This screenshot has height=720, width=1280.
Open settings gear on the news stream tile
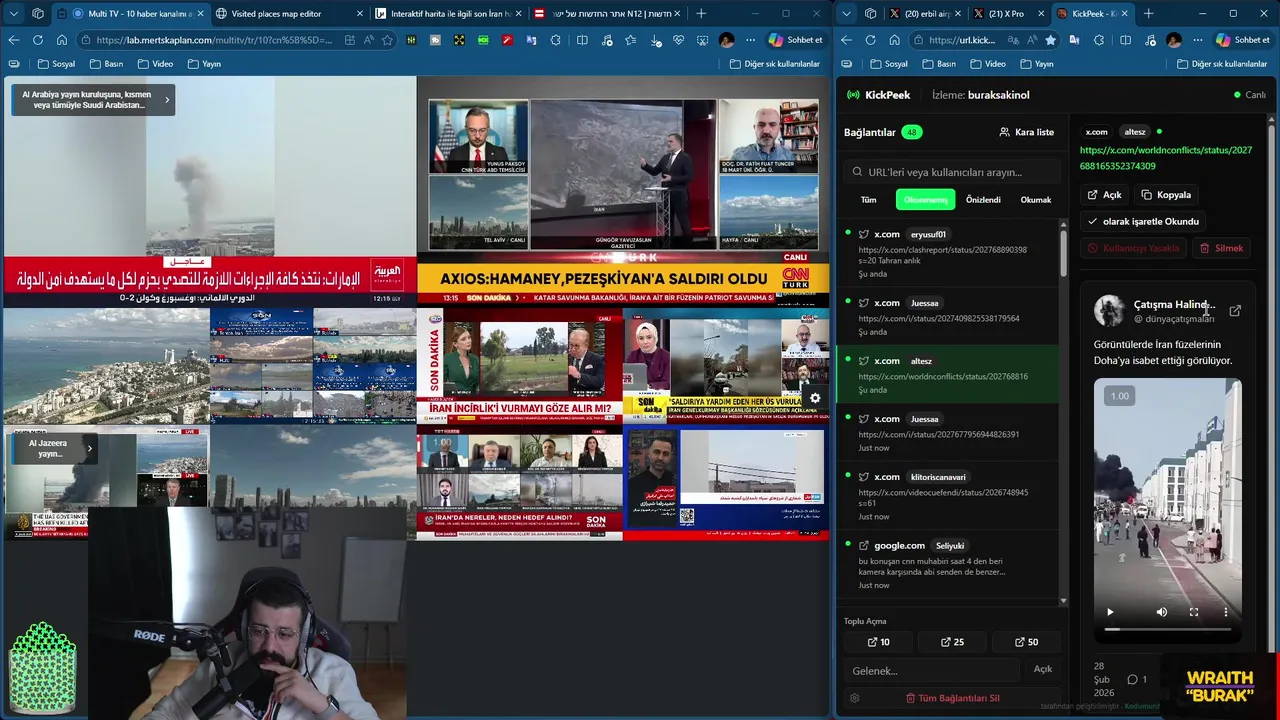(815, 398)
